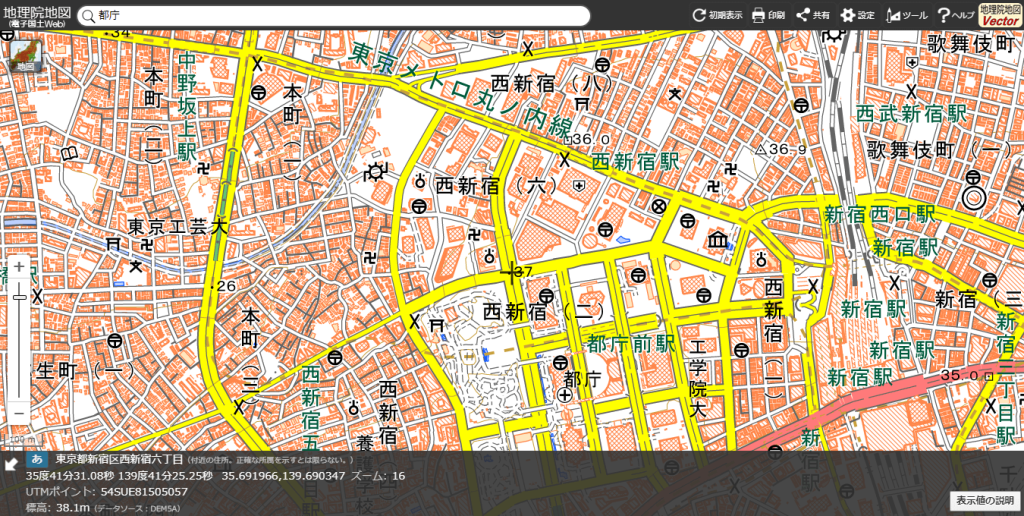Zoom in with the plus button

pos(18,267)
